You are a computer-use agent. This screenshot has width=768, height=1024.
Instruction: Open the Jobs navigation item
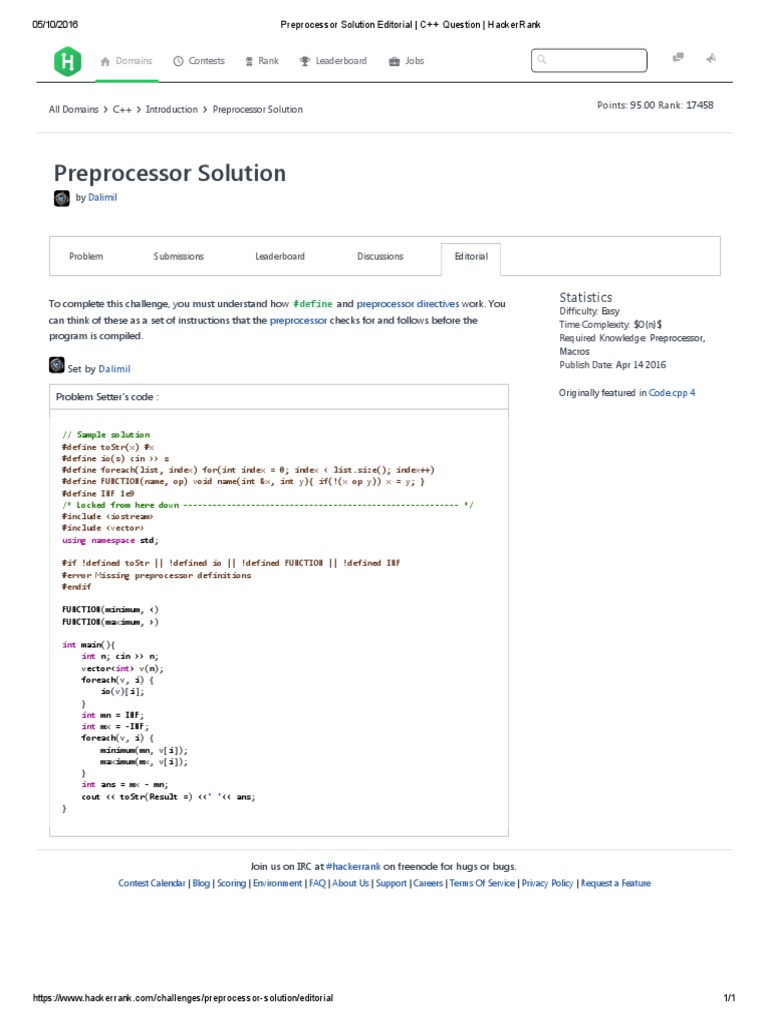point(407,61)
